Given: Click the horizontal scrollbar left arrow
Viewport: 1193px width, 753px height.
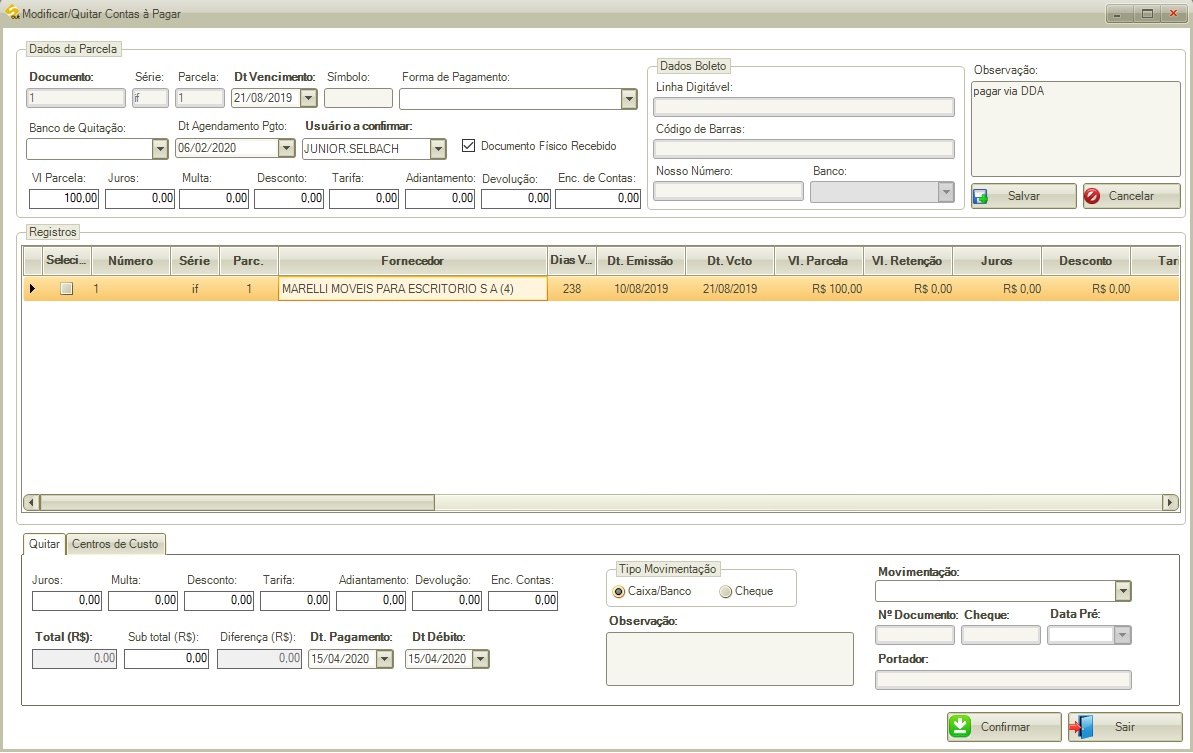Looking at the screenshot, I should pyautogui.click(x=31, y=502).
